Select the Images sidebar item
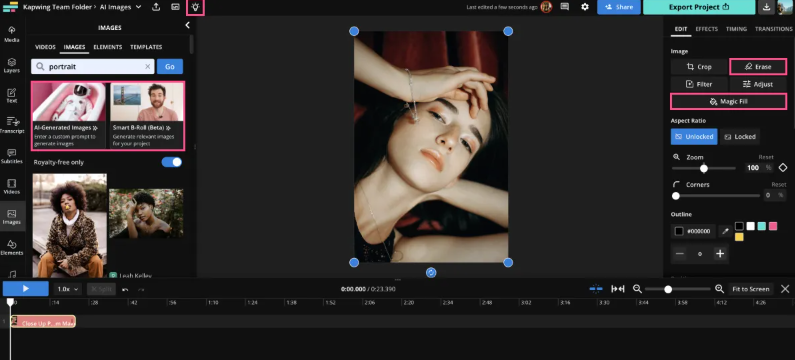 (12, 217)
